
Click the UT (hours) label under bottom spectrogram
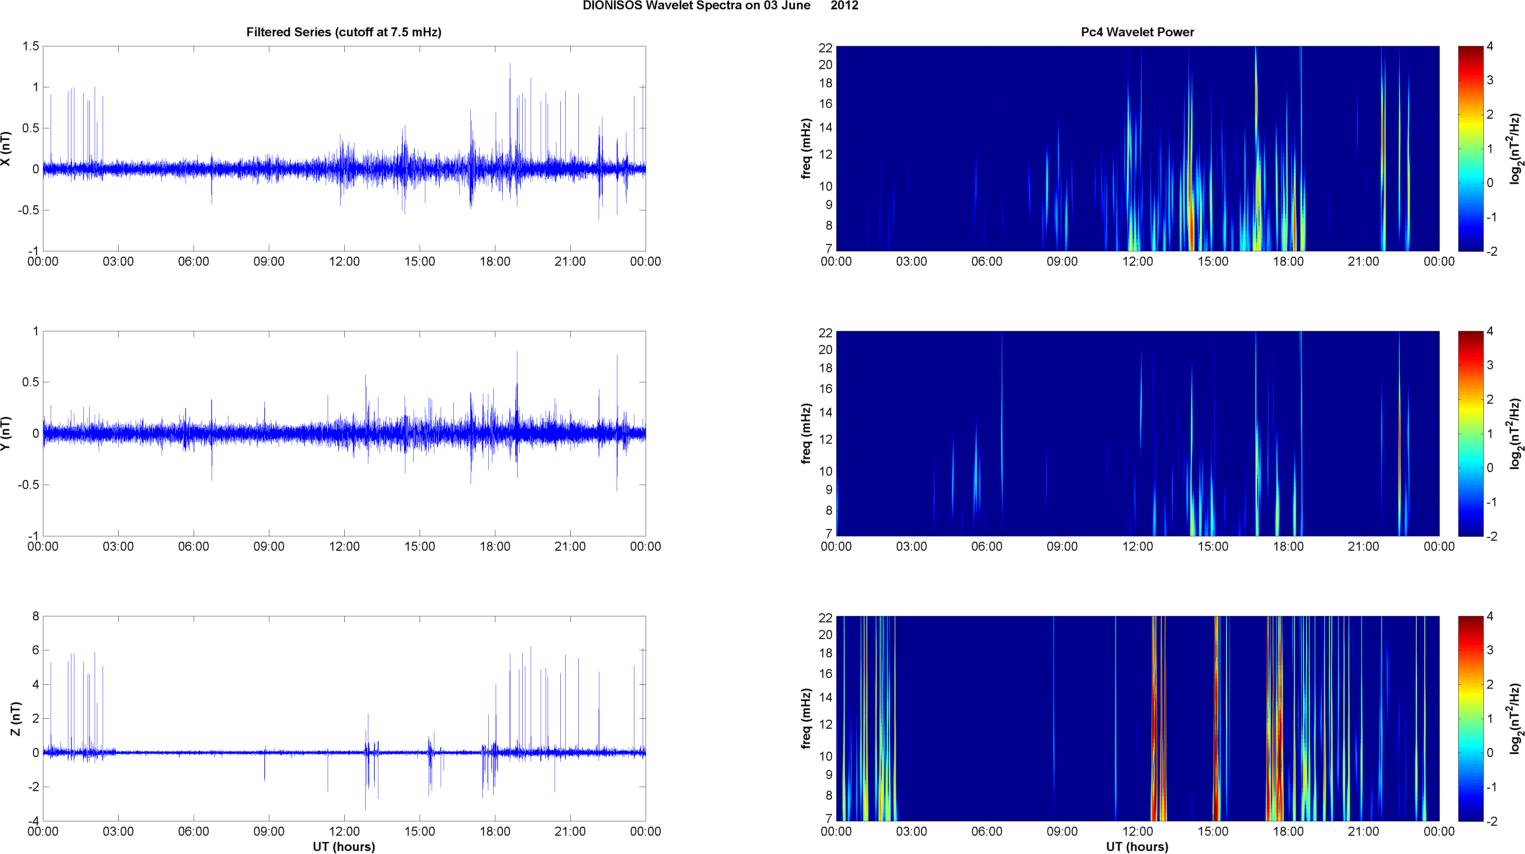1137,846
